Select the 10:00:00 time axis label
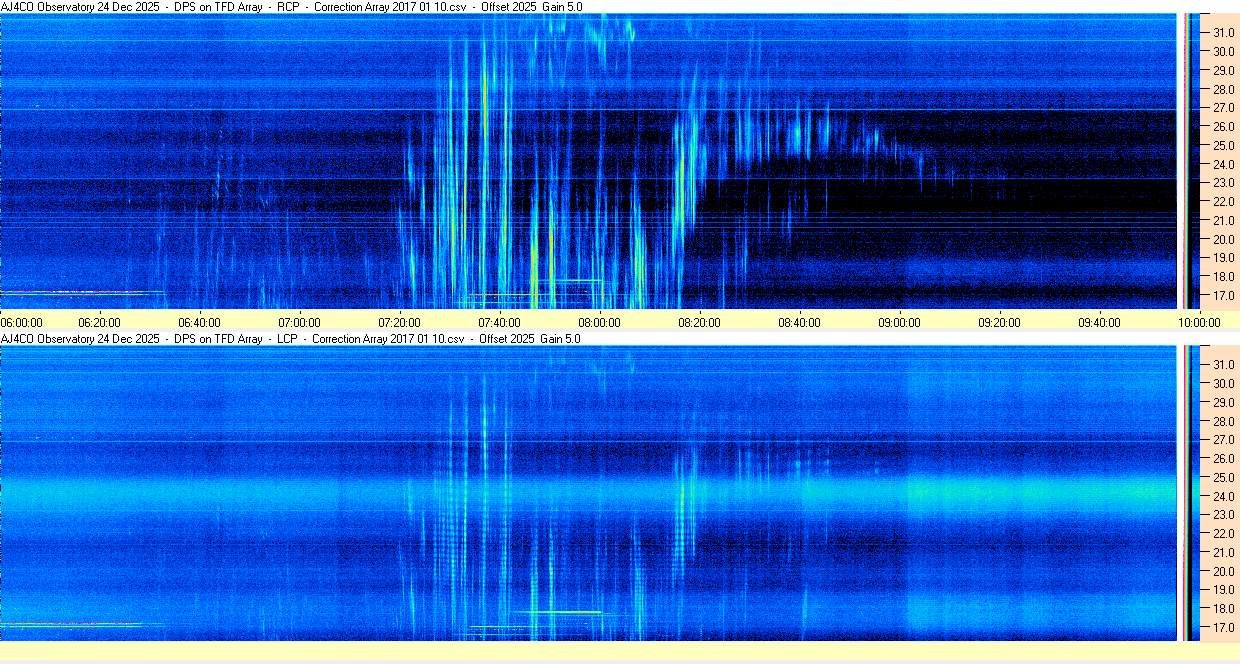The height and width of the screenshot is (664, 1240). coord(1199,322)
